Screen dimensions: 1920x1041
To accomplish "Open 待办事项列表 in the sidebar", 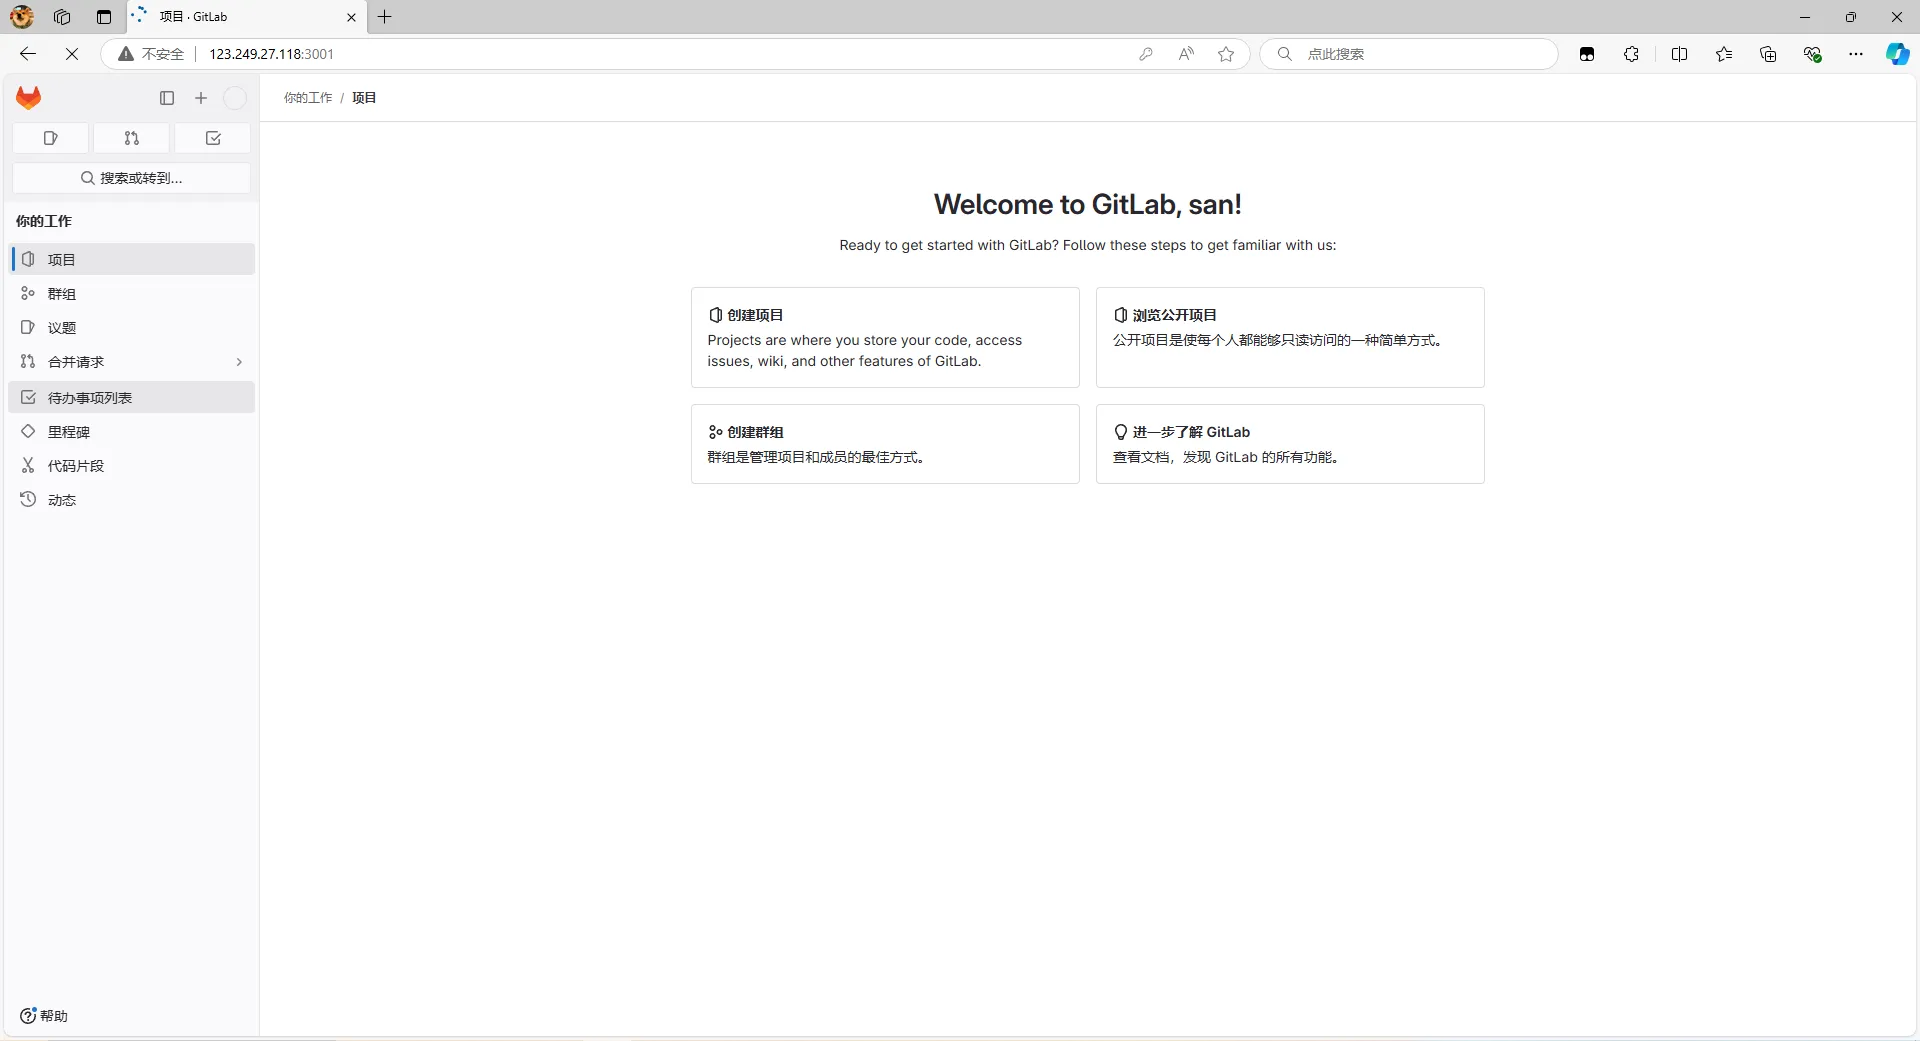I will coord(132,398).
